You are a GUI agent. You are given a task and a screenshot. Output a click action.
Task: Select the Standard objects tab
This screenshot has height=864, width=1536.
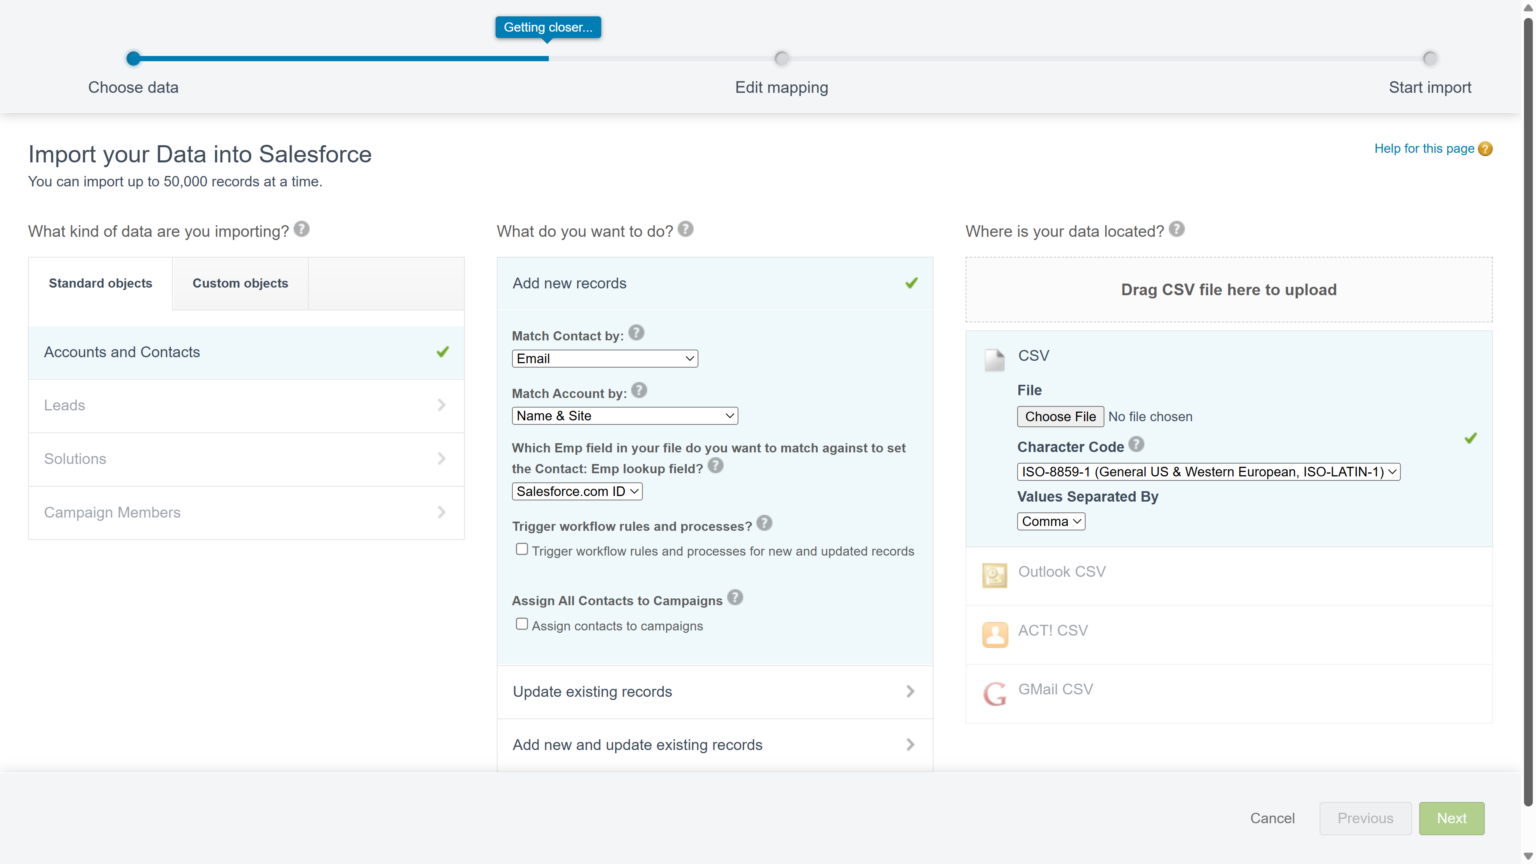[100, 283]
